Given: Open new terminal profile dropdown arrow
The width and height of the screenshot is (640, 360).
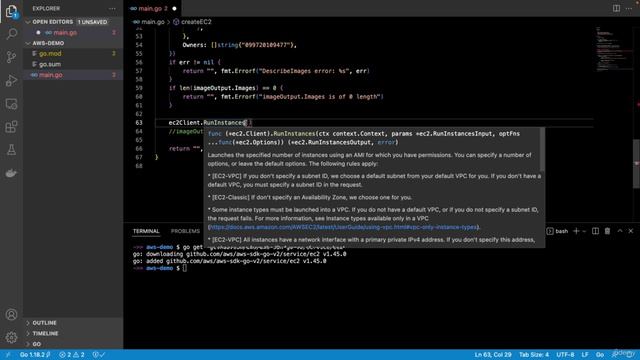Looking at the screenshot, I should click(x=584, y=231).
